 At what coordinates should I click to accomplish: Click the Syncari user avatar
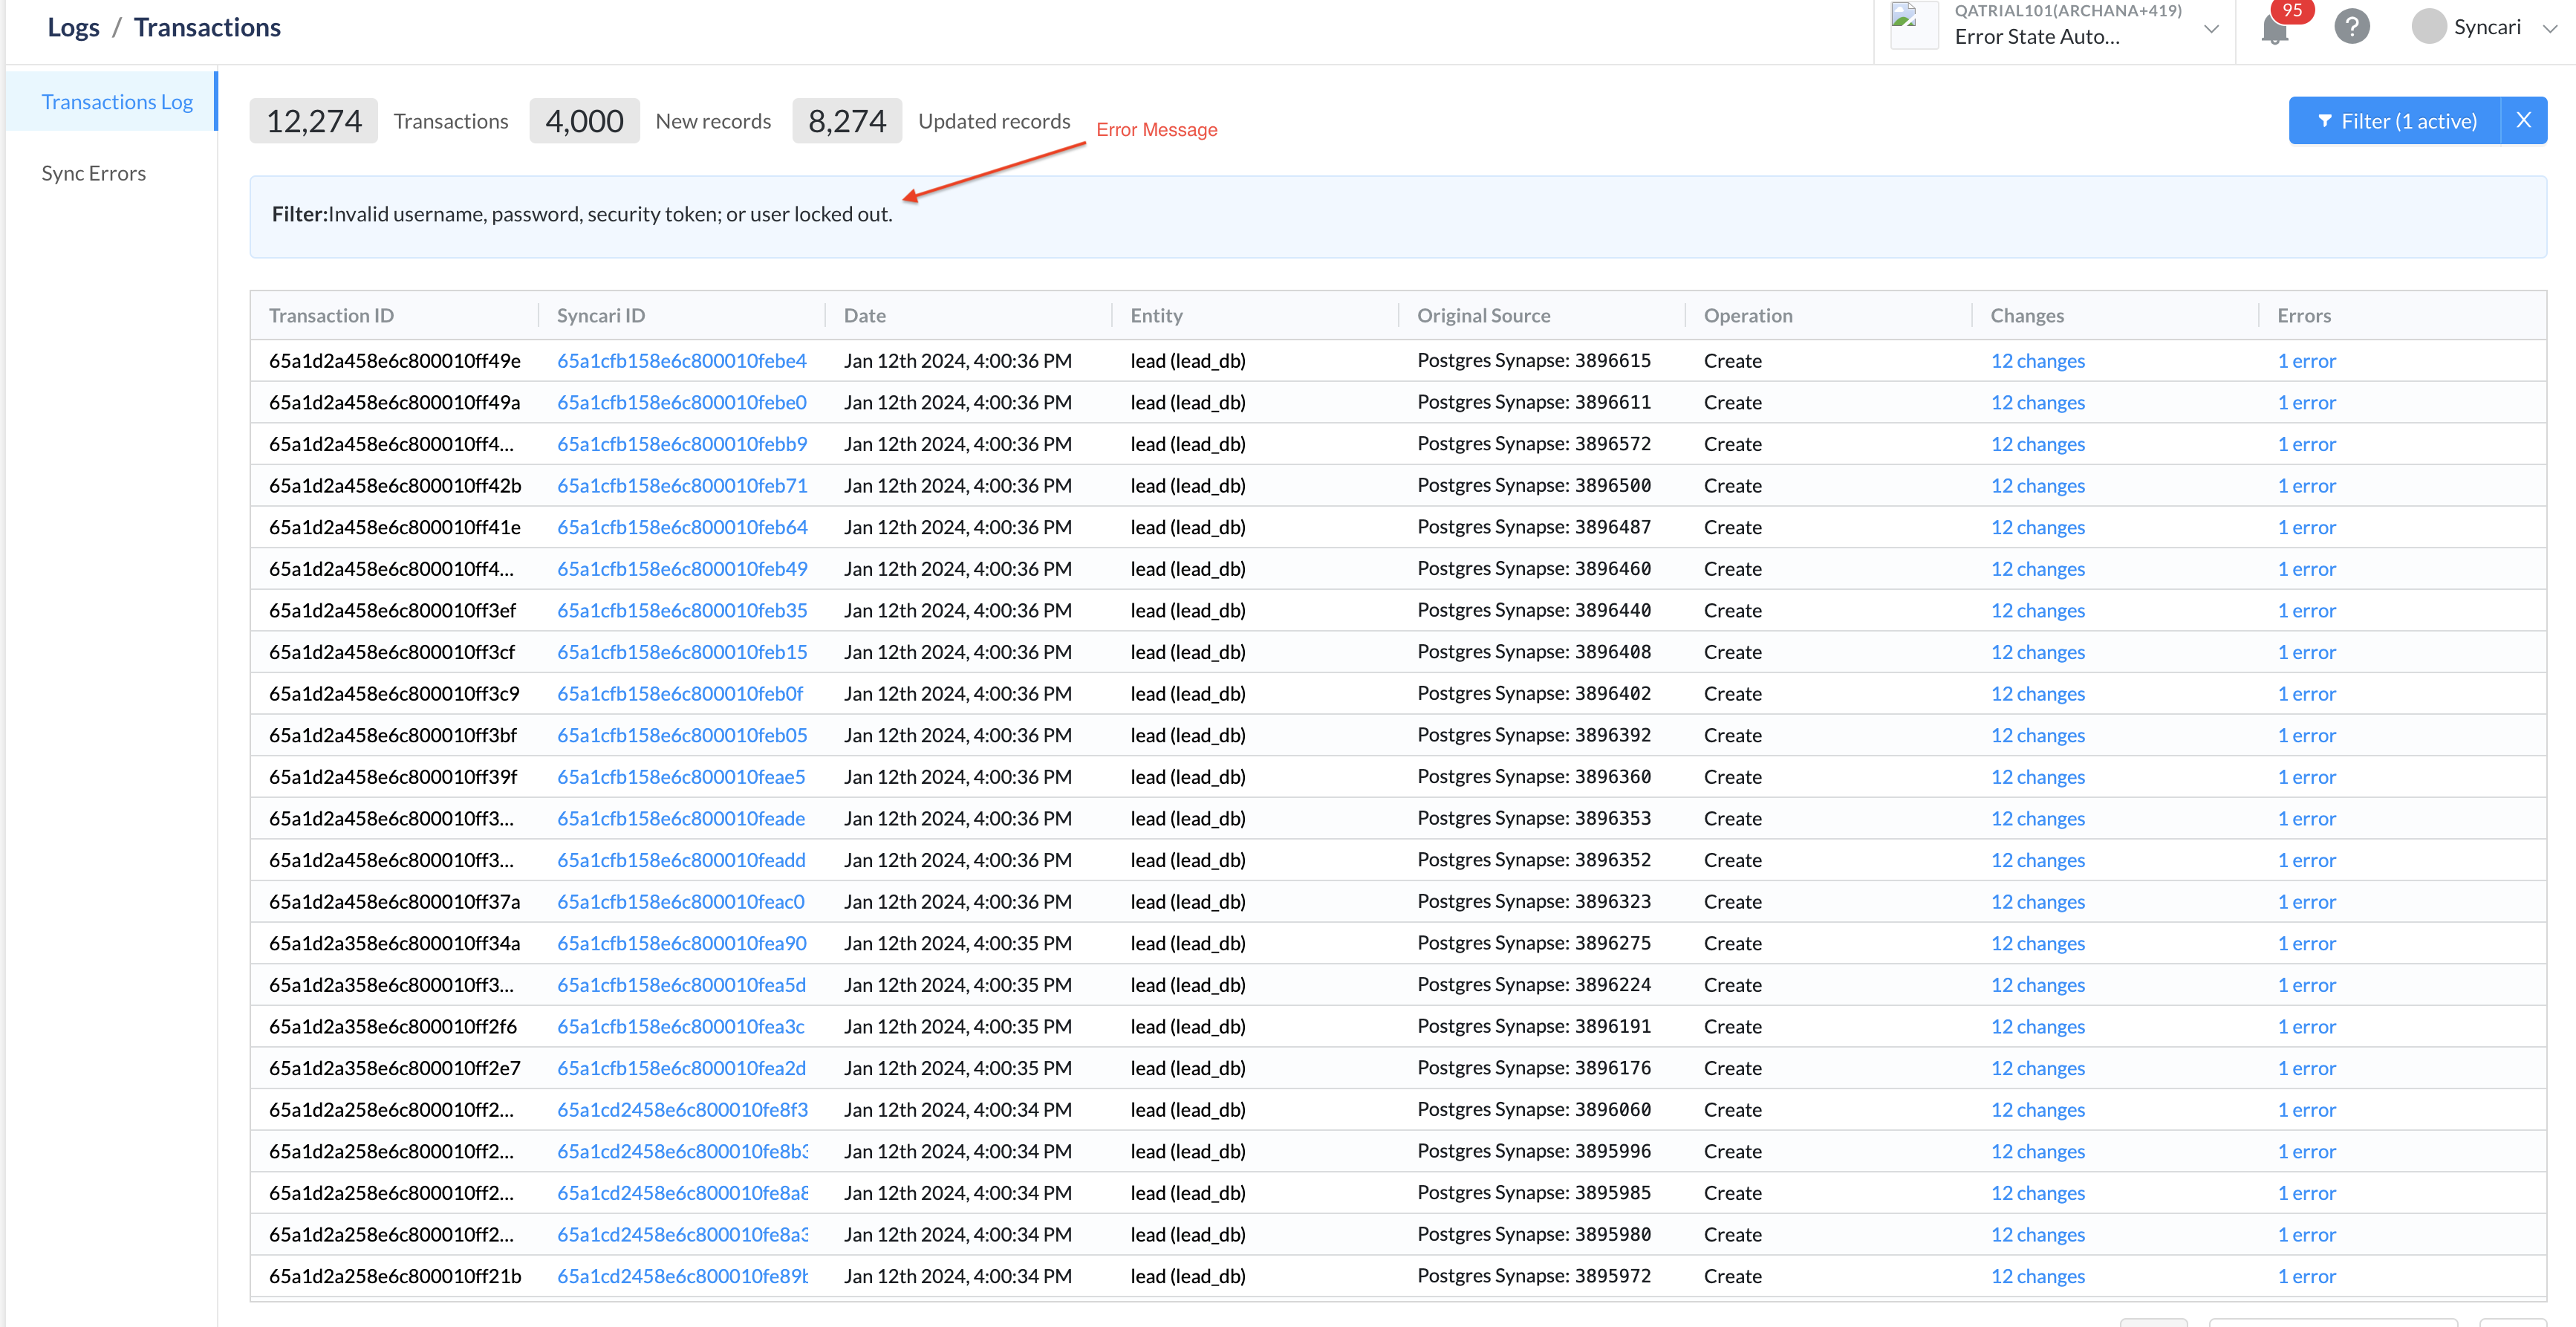tap(2428, 26)
